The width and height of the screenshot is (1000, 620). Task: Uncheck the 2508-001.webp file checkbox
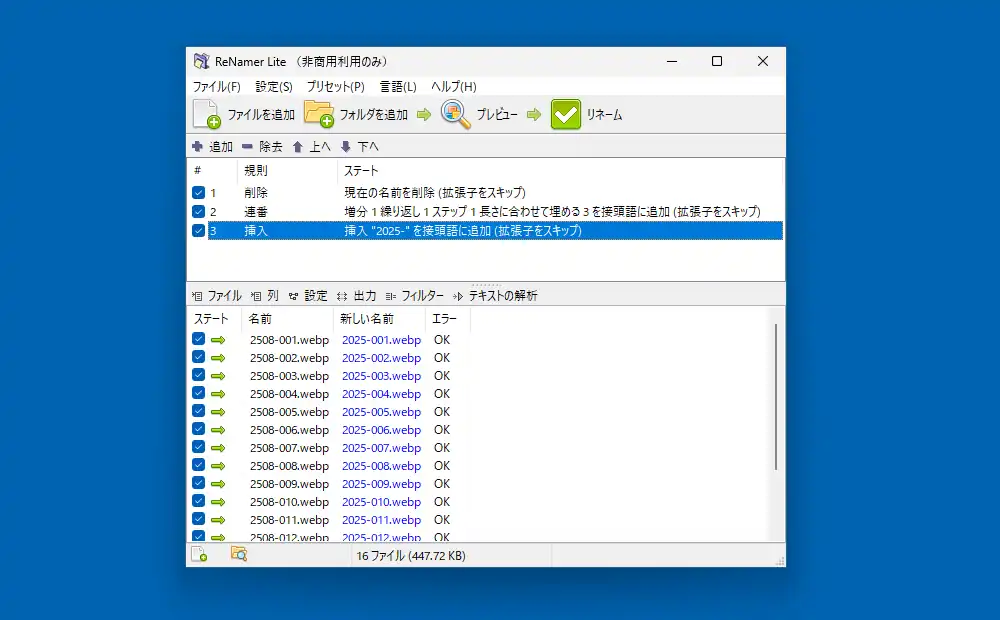(198, 340)
